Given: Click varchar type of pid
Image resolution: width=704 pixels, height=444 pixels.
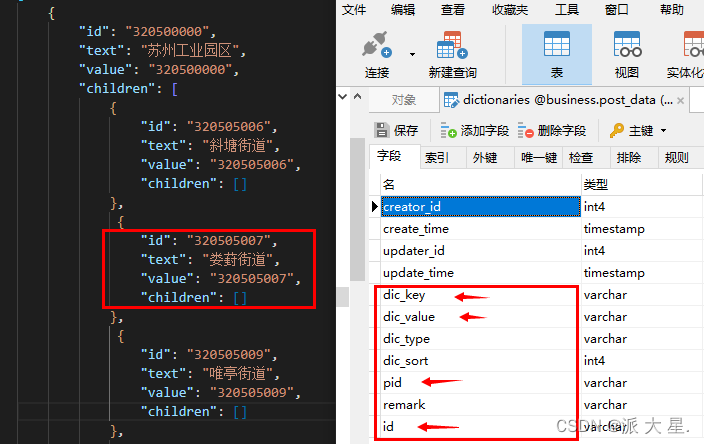Looking at the screenshot, I should pos(605,383).
